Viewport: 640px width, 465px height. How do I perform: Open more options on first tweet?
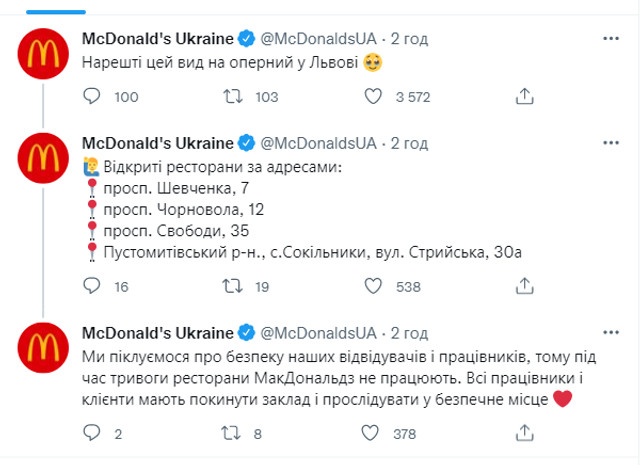(611, 38)
